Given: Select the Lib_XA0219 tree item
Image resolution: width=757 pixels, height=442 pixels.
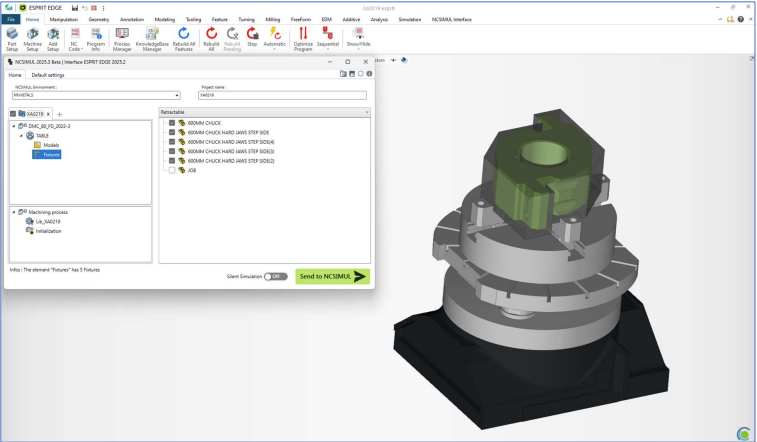Looking at the screenshot, I should coord(43,221).
